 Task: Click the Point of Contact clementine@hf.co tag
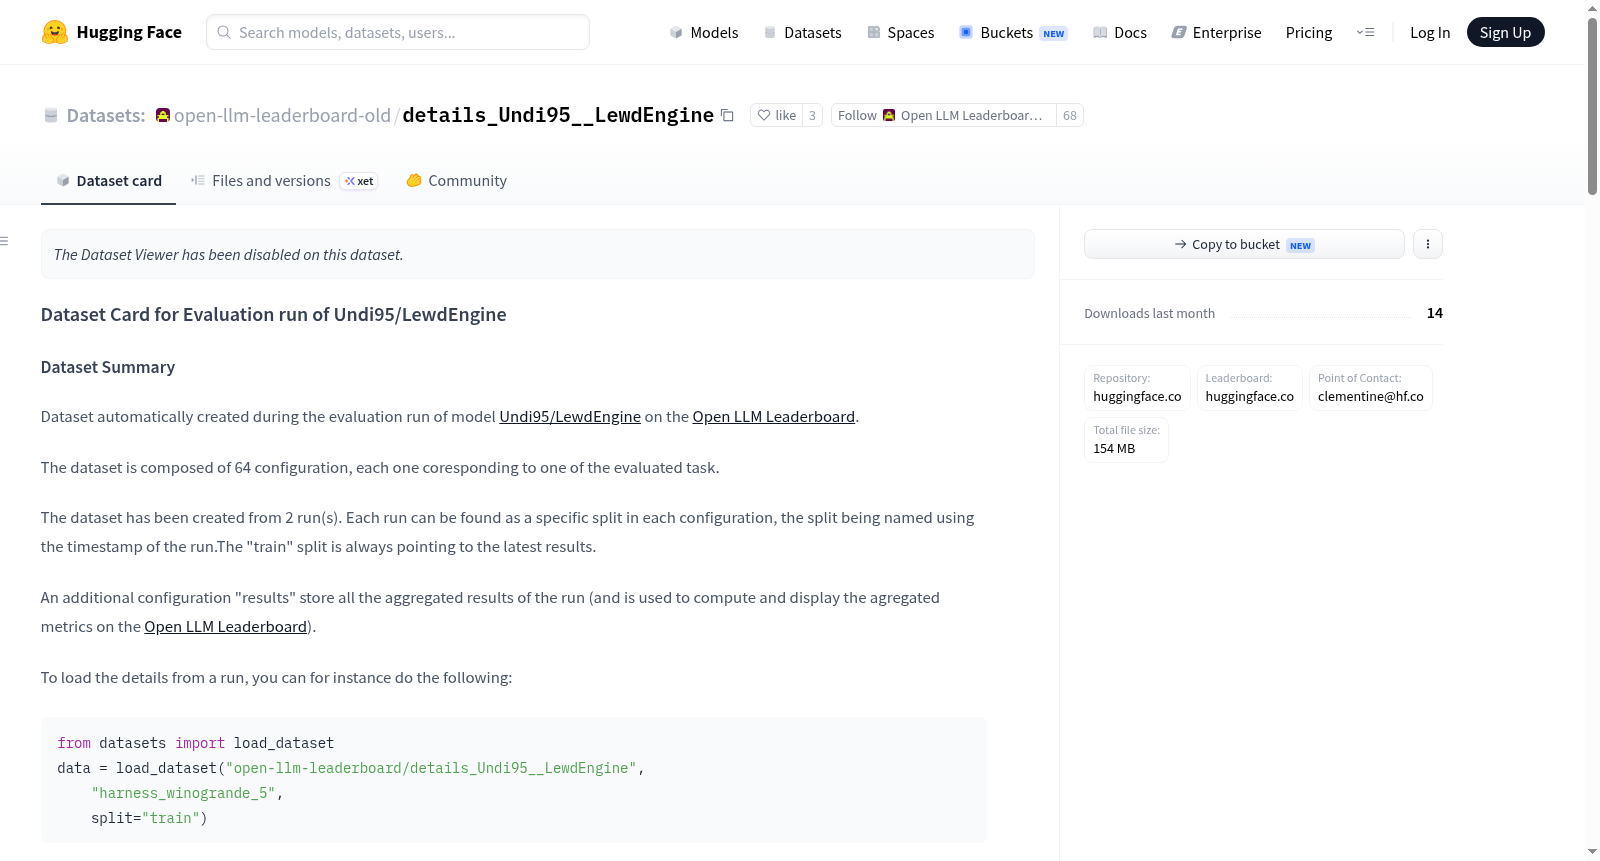tap(1371, 388)
